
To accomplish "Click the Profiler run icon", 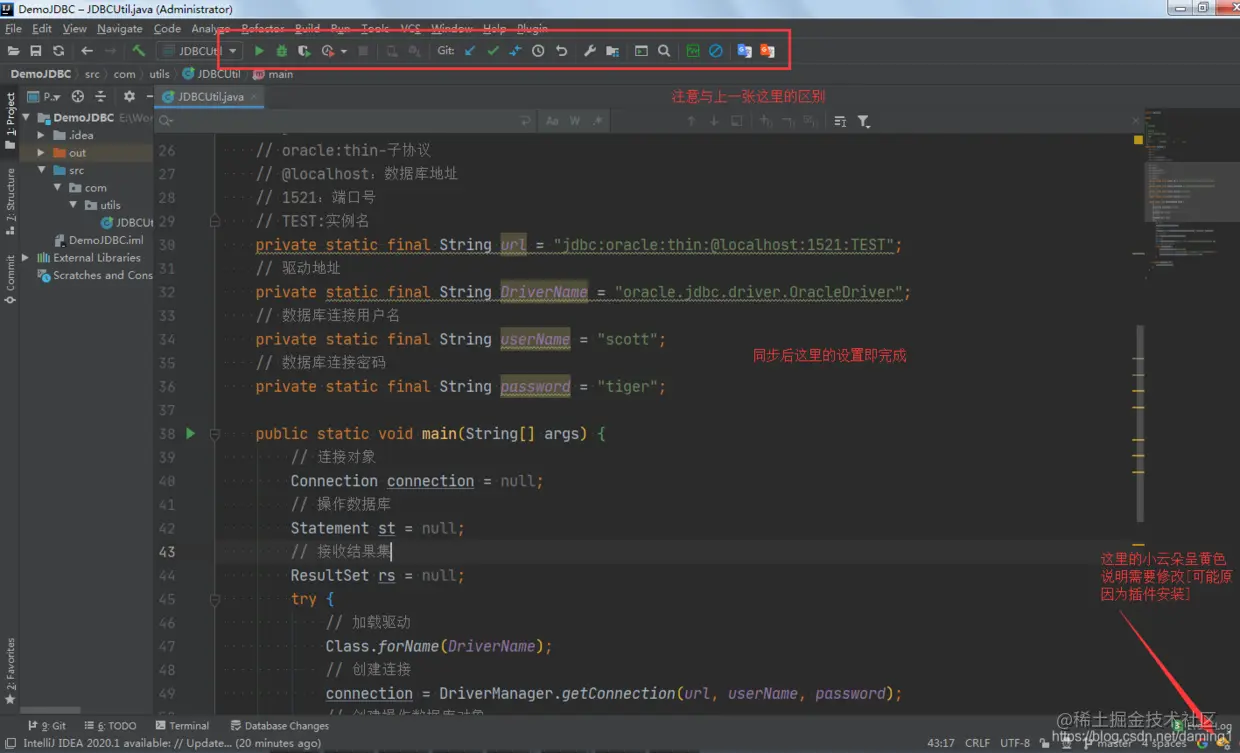I will (x=328, y=51).
